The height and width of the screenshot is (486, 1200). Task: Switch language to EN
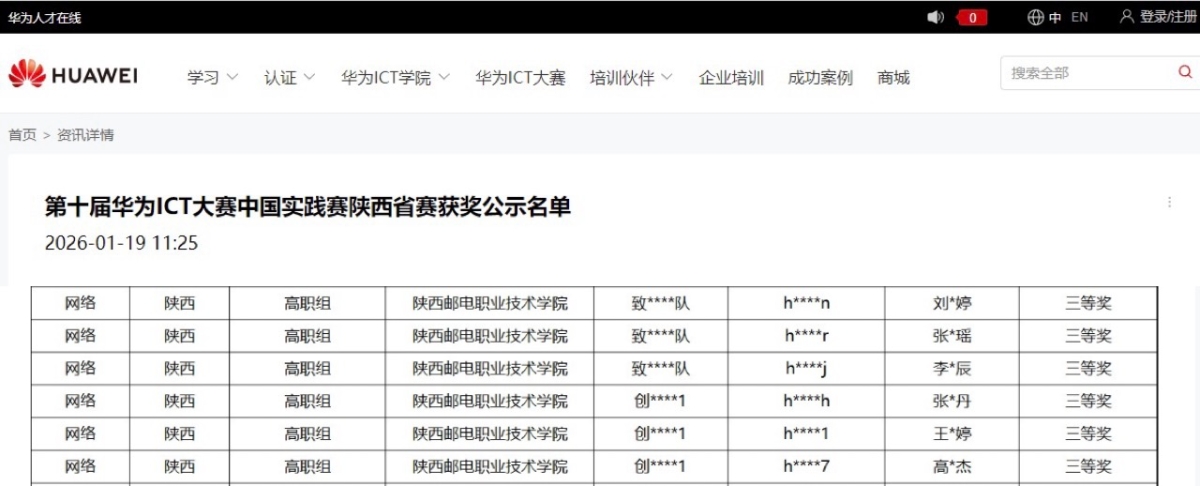1080,17
